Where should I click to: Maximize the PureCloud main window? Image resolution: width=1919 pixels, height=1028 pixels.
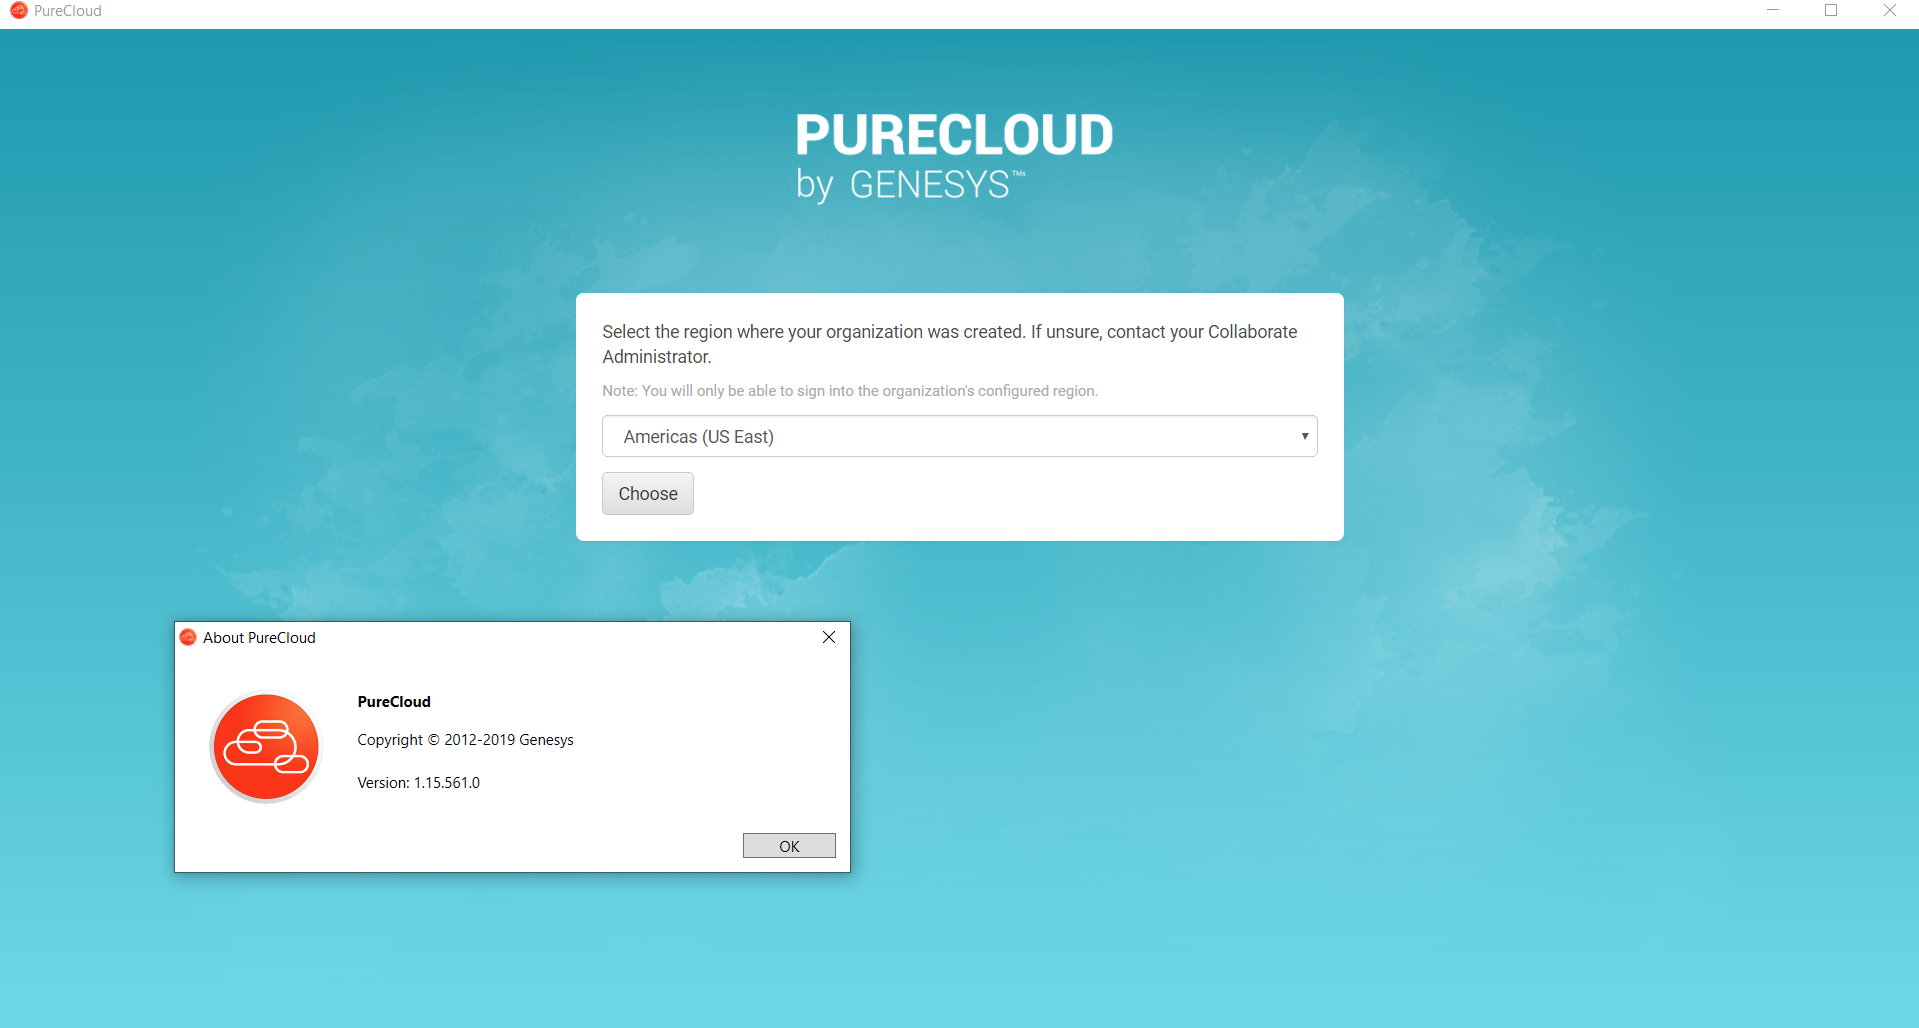1831,11
